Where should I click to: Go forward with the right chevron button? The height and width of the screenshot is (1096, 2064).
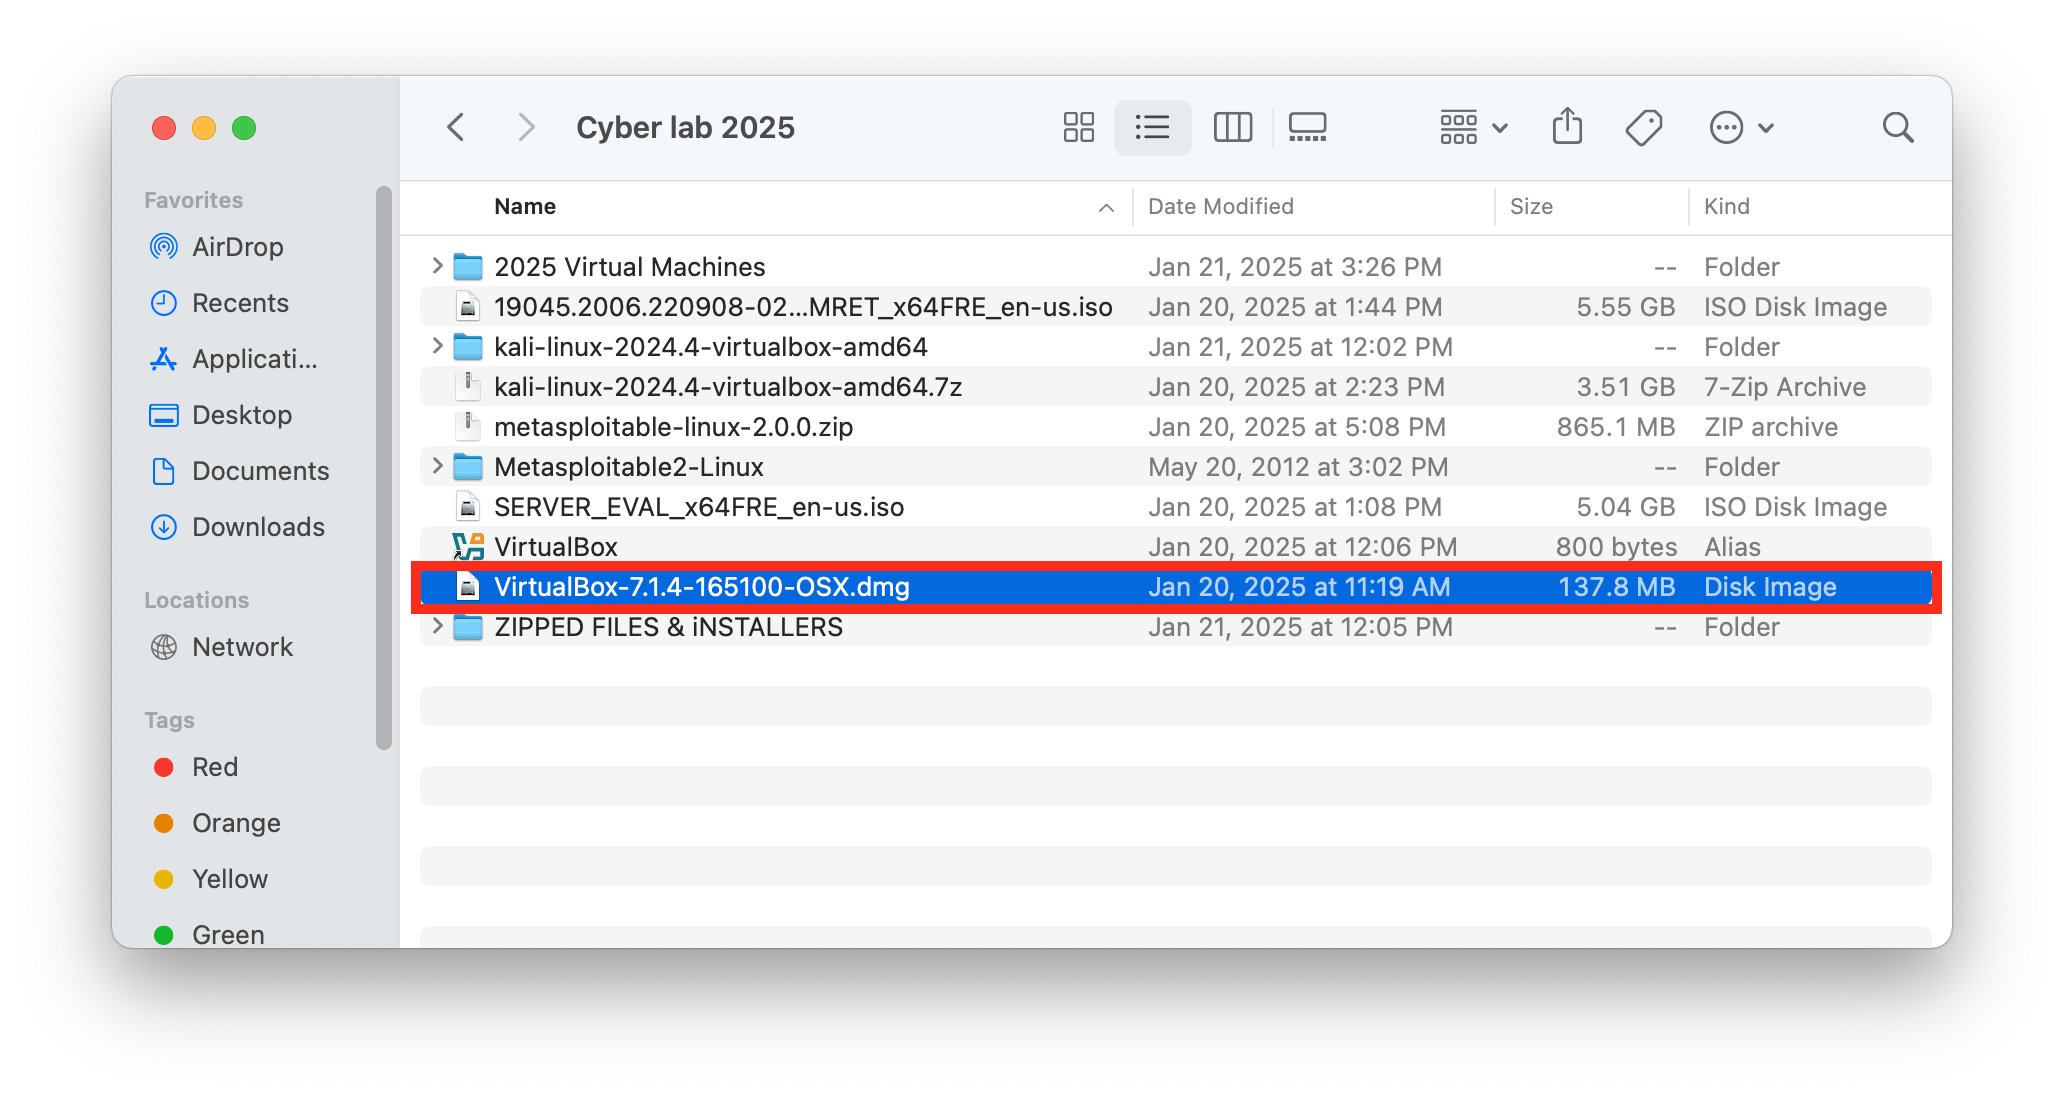tap(526, 127)
